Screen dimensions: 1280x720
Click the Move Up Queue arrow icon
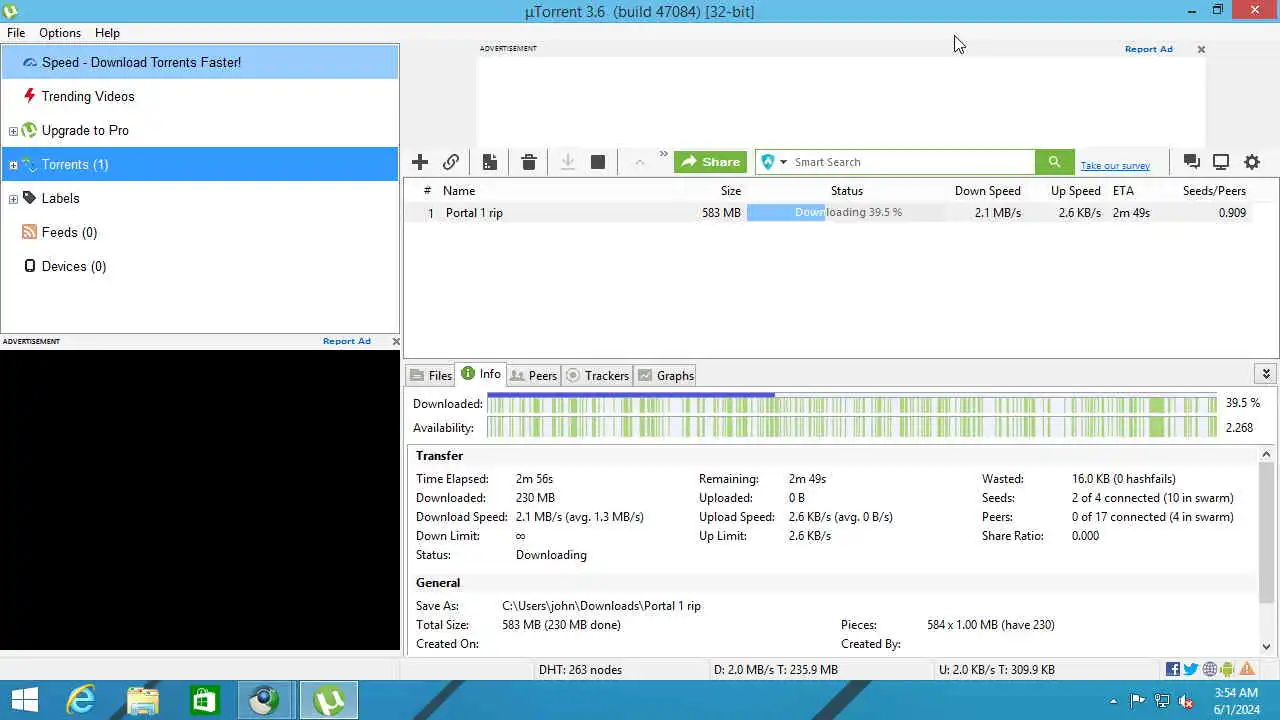click(x=639, y=162)
